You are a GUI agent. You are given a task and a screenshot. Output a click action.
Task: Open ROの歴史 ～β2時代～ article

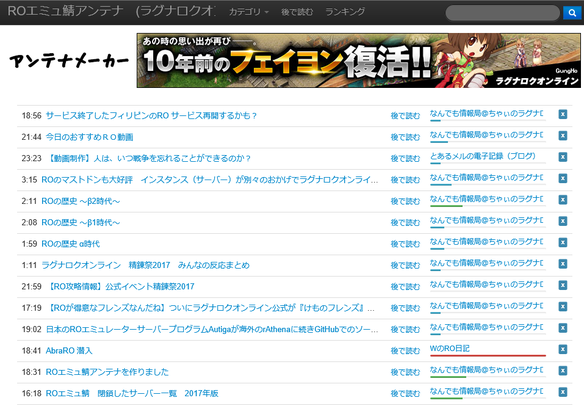(81, 201)
